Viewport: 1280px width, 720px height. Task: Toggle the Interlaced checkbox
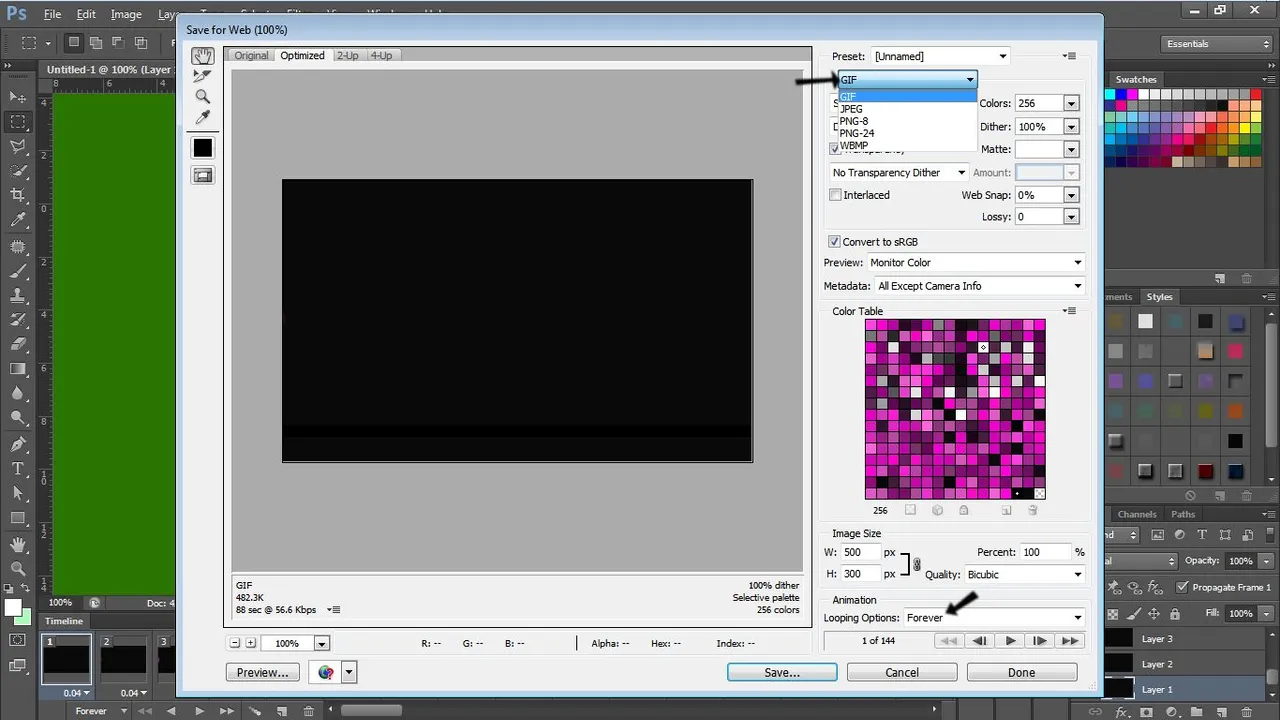click(835, 195)
